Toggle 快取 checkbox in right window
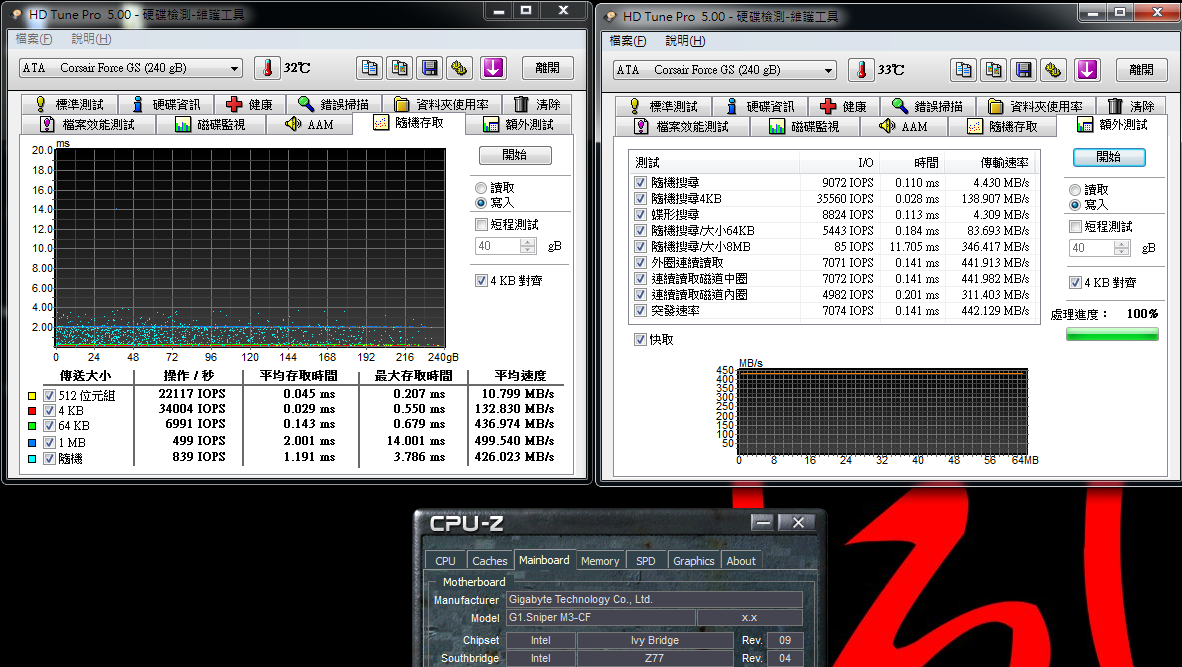This screenshot has height=667, width=1182. 640,339
